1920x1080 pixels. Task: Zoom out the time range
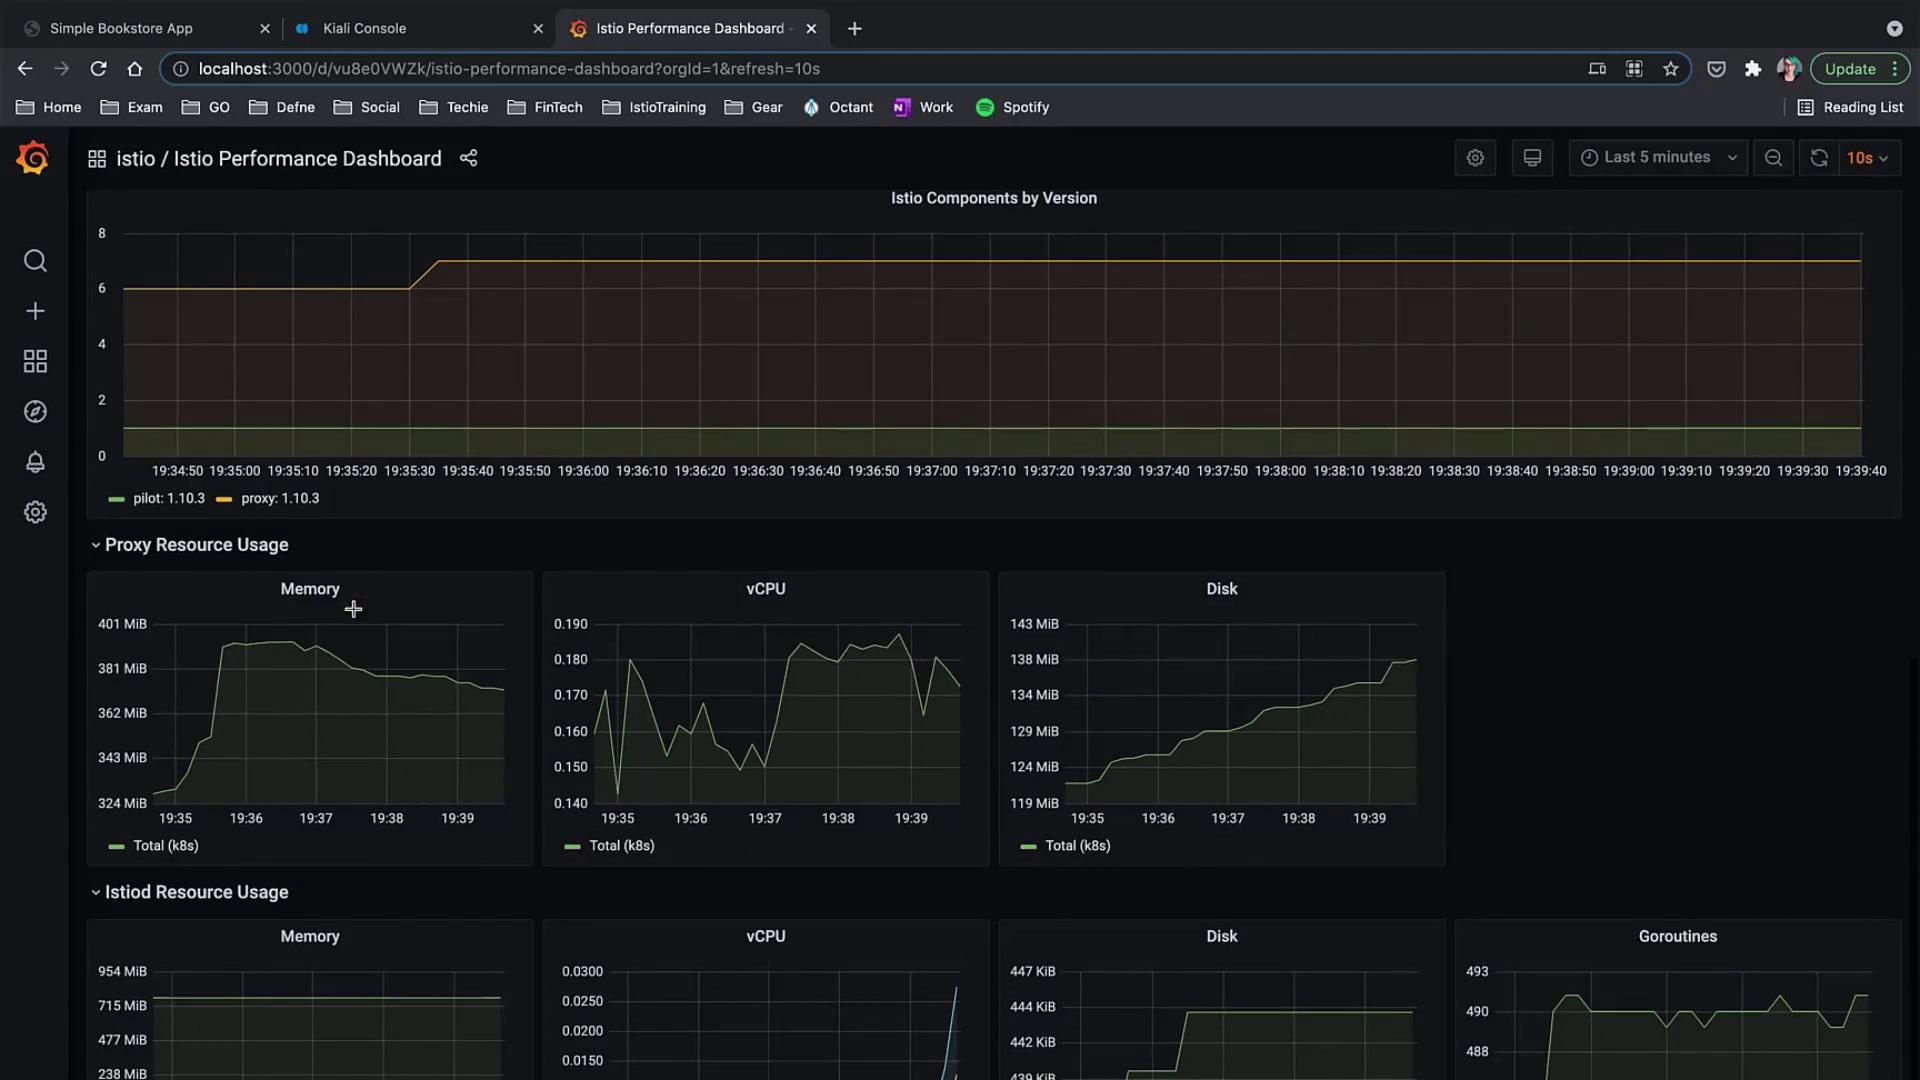[1773, 158]
